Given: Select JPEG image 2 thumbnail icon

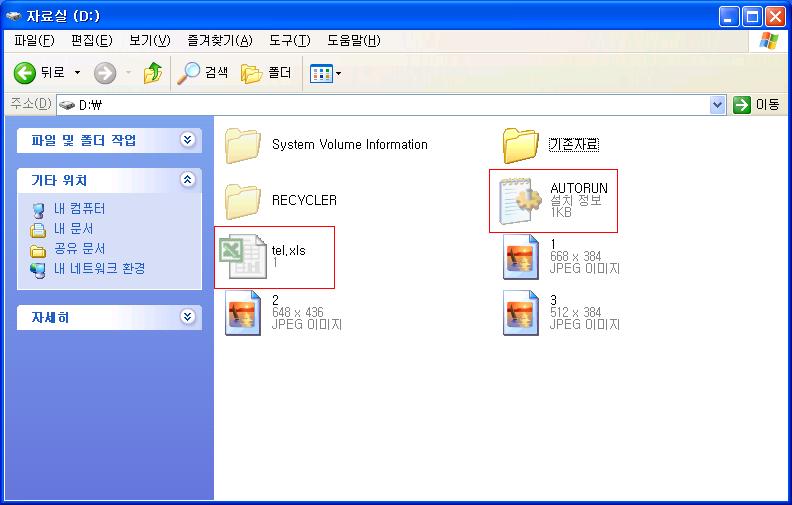Looking at the screenshot, I should point(243,313).
